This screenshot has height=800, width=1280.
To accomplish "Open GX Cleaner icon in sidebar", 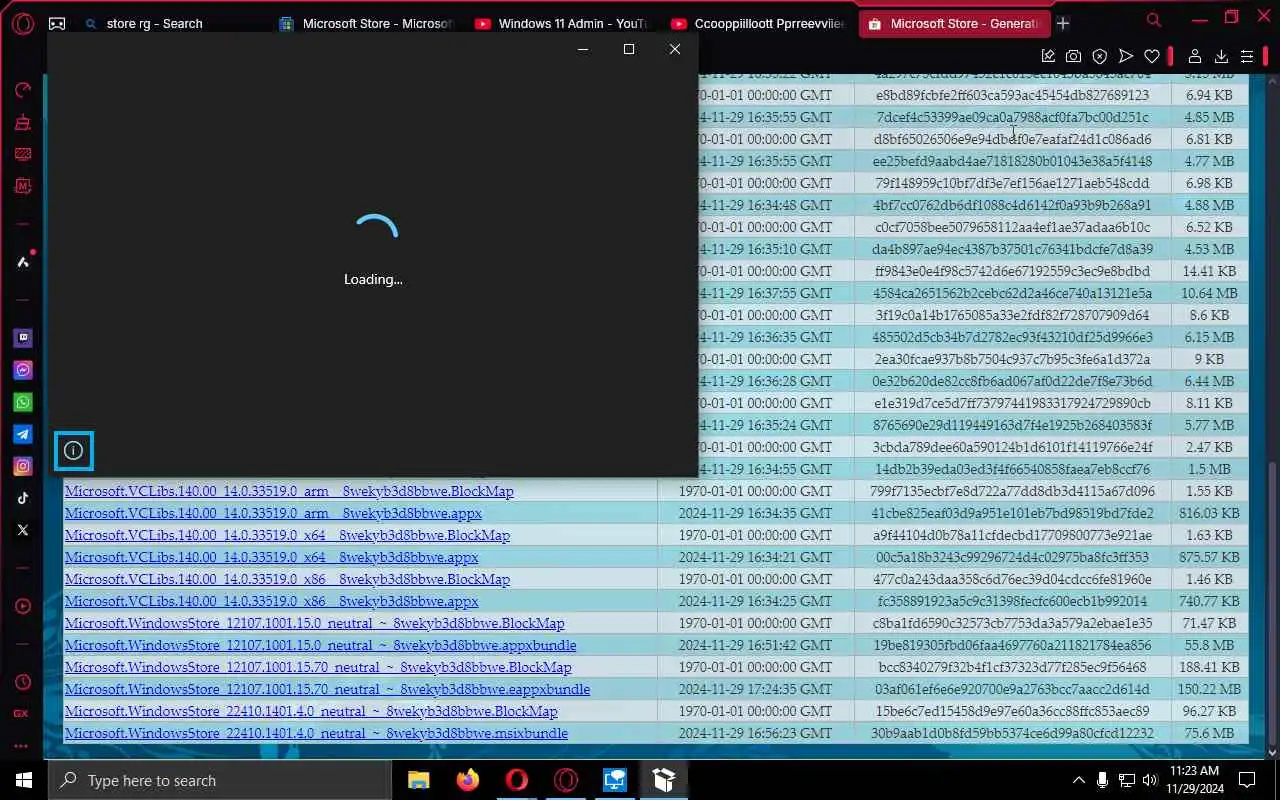I will [x=22, y=122].
